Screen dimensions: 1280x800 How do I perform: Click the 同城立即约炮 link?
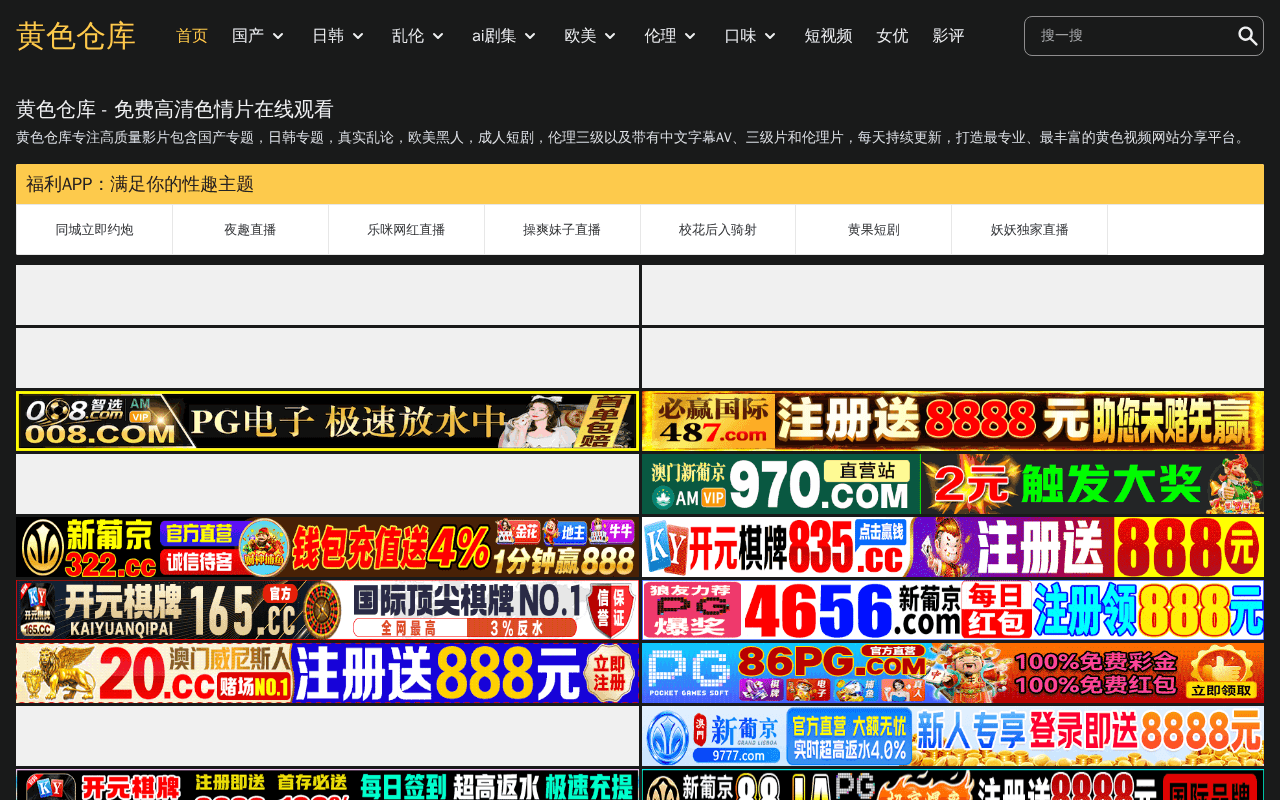[94, 230]
